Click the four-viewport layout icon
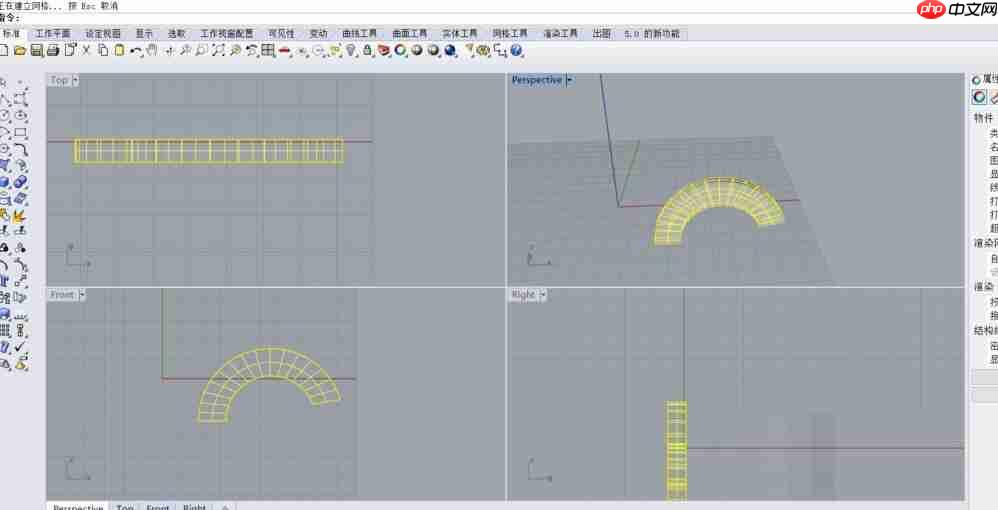998x510 pixels. (268, 50)
